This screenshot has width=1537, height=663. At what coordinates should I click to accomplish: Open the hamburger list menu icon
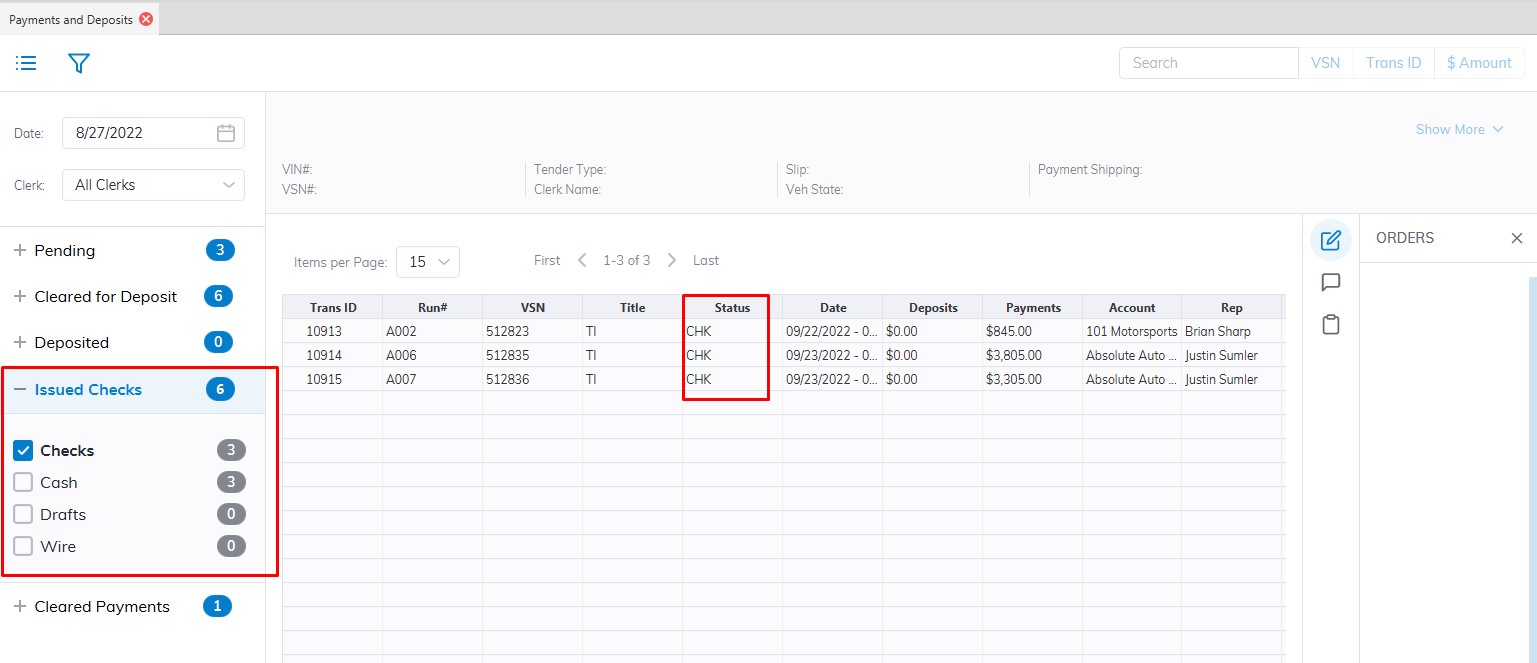coord(26,63)
